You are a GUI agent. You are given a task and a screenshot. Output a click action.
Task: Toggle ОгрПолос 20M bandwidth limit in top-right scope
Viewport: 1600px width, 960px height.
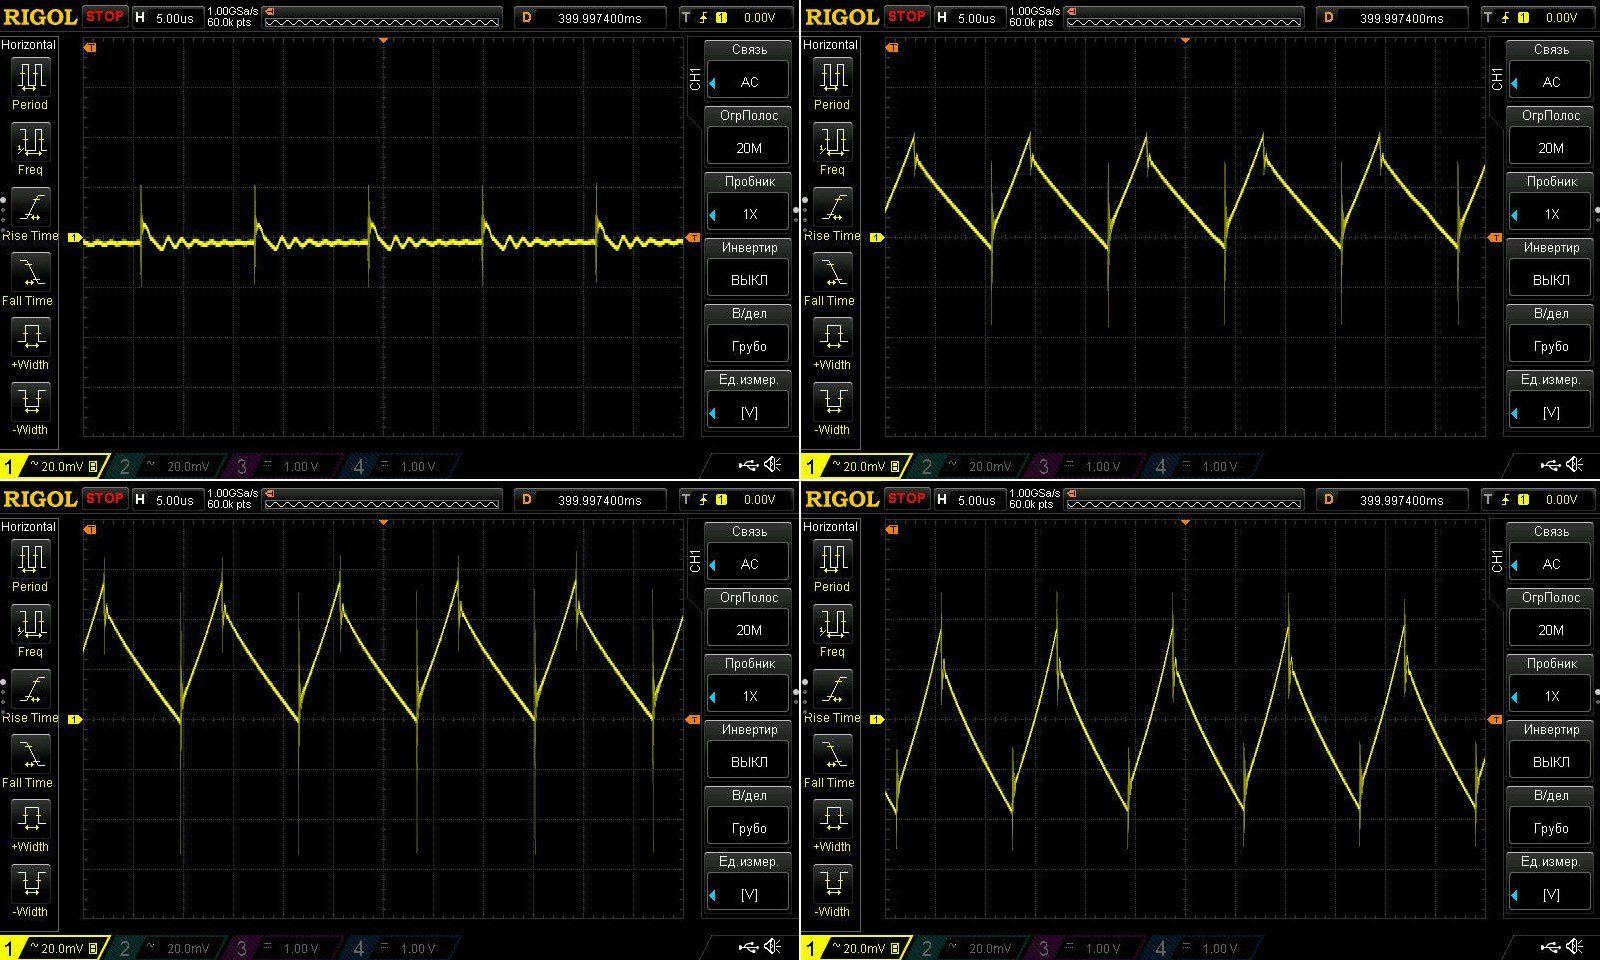tap(1551, 148)
